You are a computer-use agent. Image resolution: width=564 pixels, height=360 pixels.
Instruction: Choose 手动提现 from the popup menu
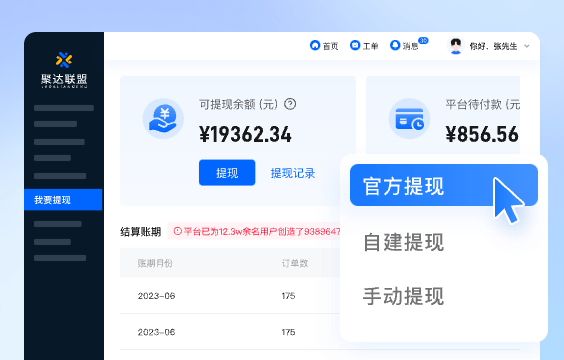tap(403, 296)
